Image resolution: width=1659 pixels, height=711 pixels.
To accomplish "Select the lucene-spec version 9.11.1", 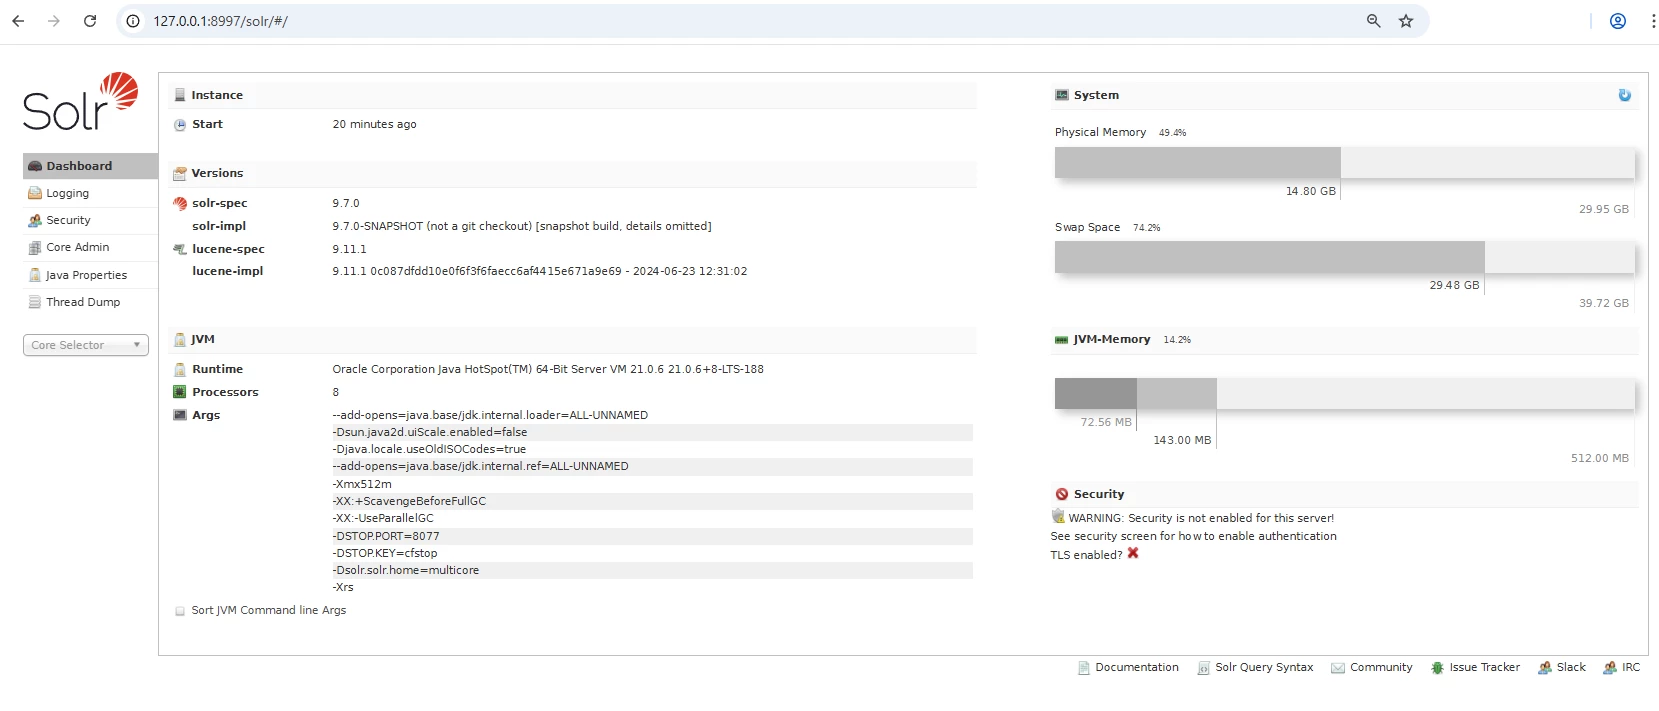I will pos(349,249).
